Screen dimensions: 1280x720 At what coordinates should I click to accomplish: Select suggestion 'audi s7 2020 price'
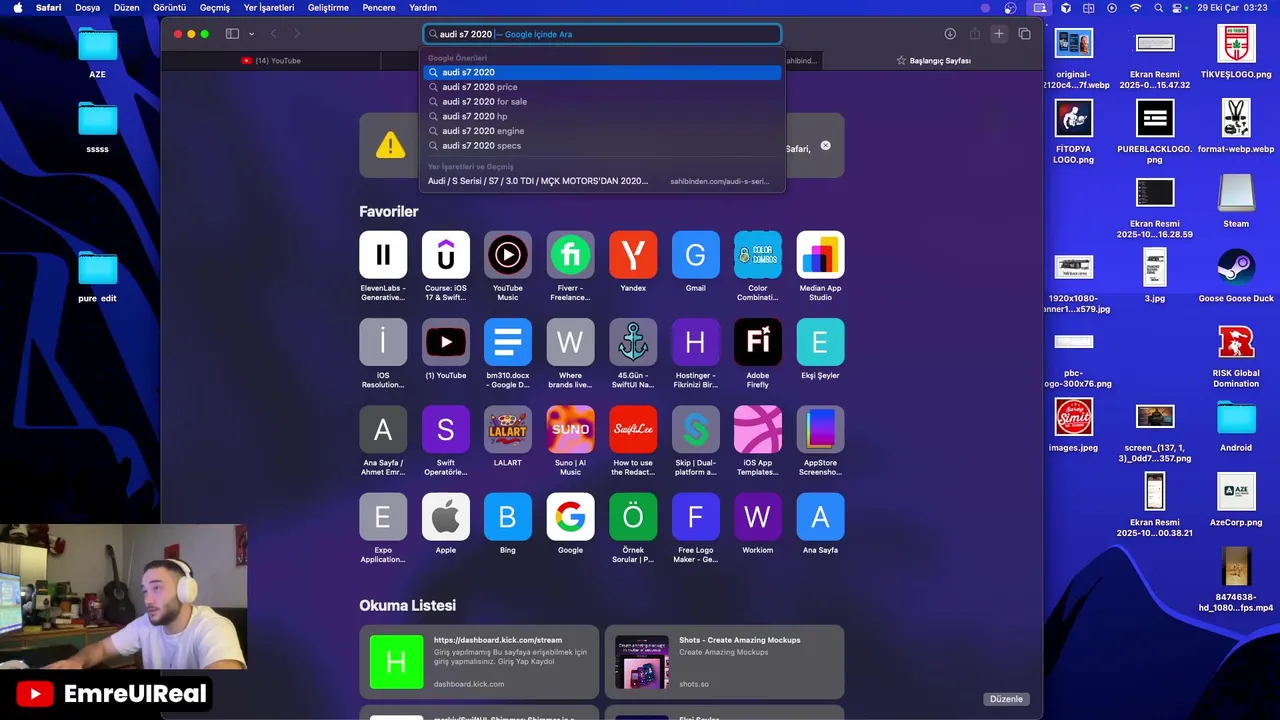[602, 87]
